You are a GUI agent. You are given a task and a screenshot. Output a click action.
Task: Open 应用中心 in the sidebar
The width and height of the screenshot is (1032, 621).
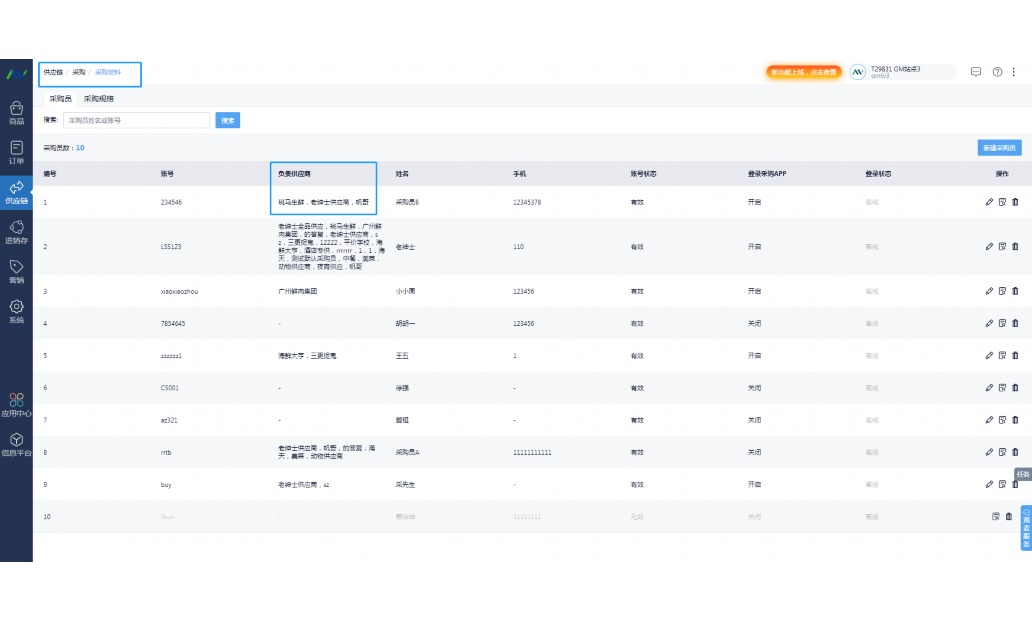16,404
